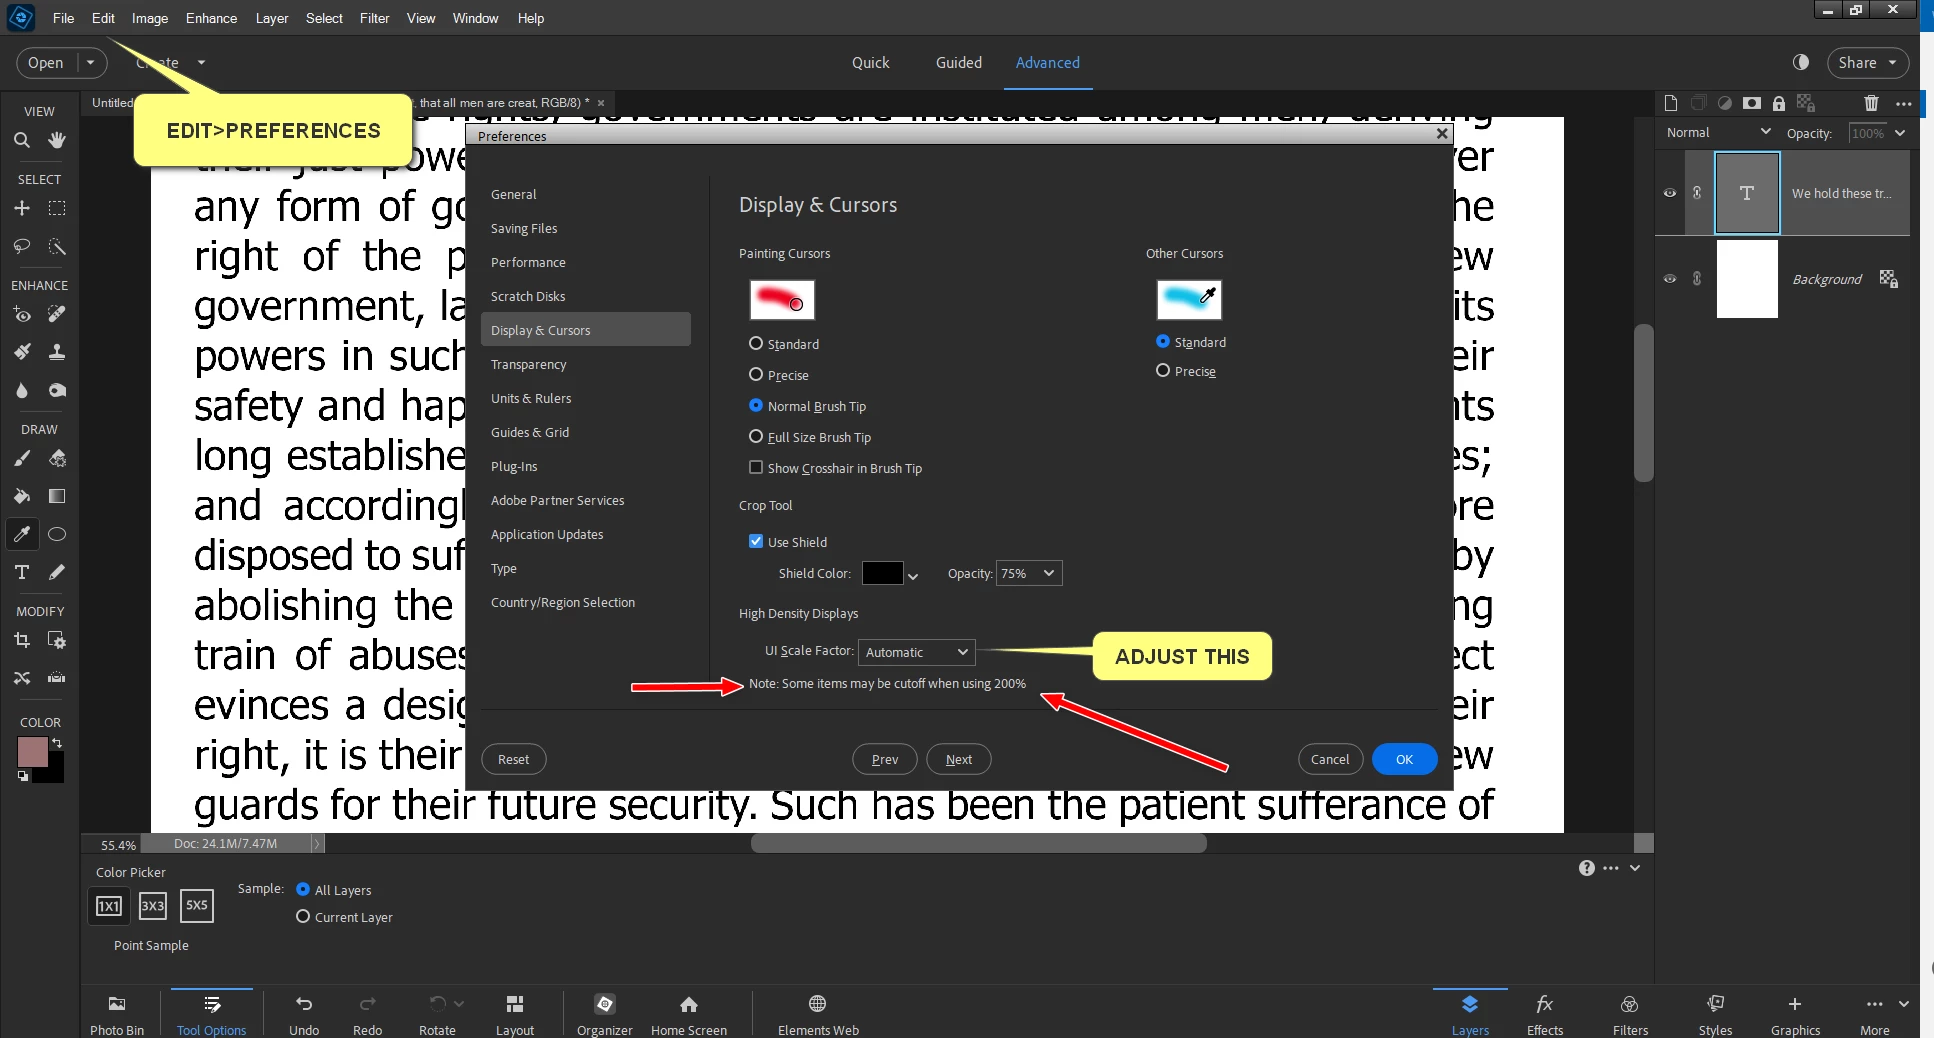Expand the Open button arrow
The height and width of the screenshot is (1038, 1934).
pos(91,62)
